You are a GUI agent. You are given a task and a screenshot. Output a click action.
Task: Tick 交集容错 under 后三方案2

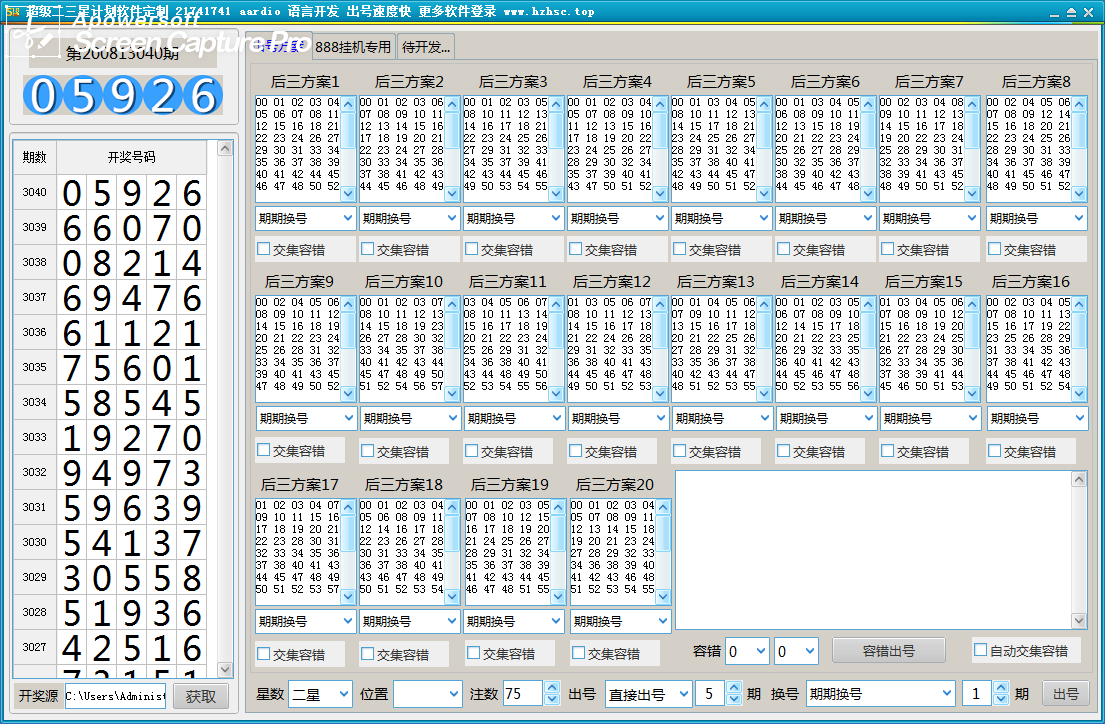point(368,249)
